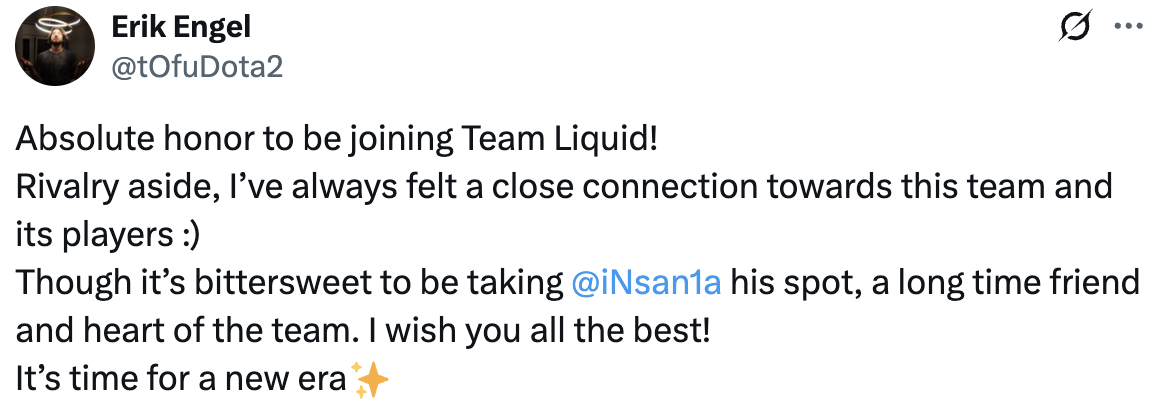1158x412 pixels.
Task: Click the words "Though it's" in the tweet
Action: (80, 283)
